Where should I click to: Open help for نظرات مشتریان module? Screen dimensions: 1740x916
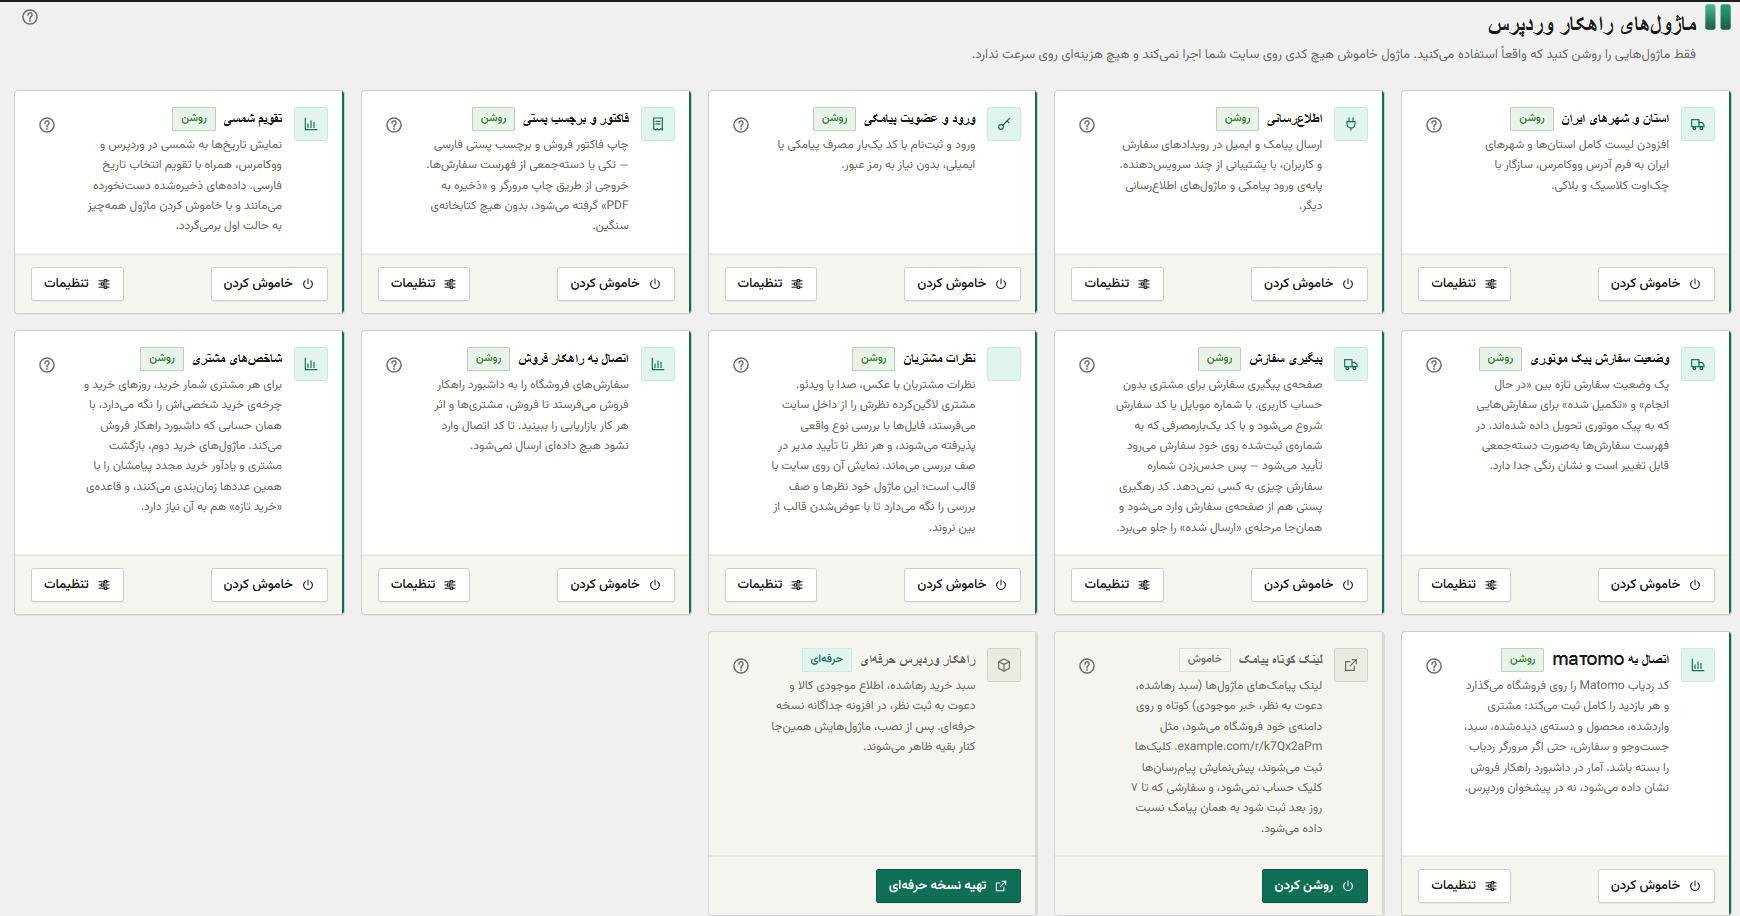(x=741, y=365)
